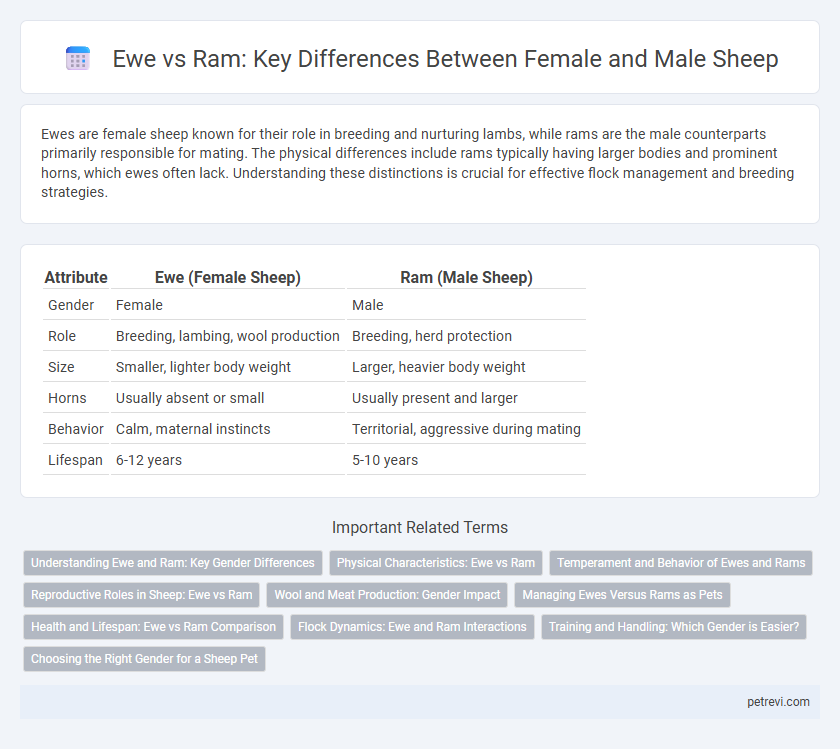840x749 pixels.
Task: Select the Behavior row label
Action: tap(76, 429)
